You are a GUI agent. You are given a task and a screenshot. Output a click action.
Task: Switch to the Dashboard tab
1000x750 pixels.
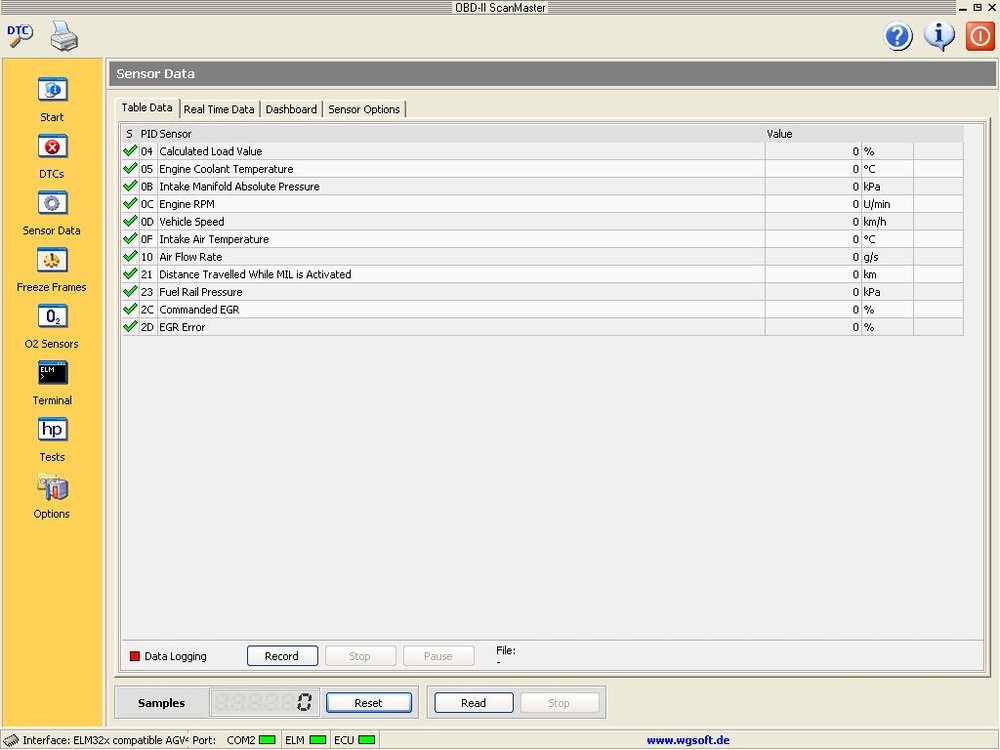291,110
